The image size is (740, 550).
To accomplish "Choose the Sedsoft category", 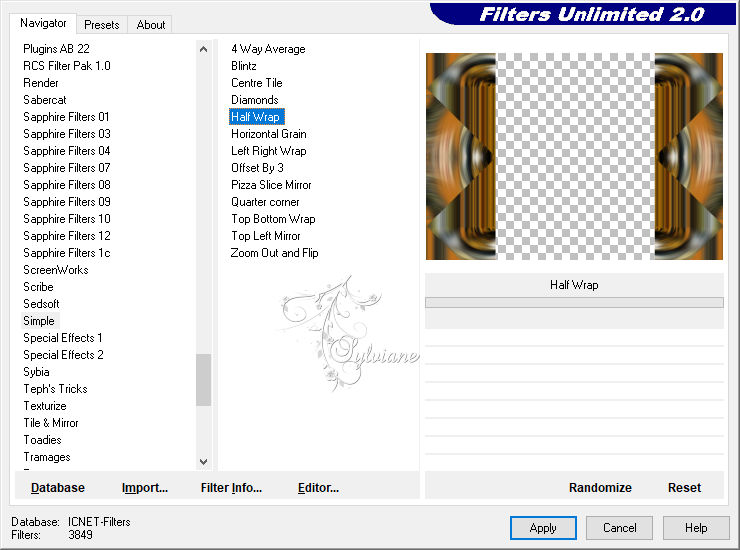I will pos(41,304).
